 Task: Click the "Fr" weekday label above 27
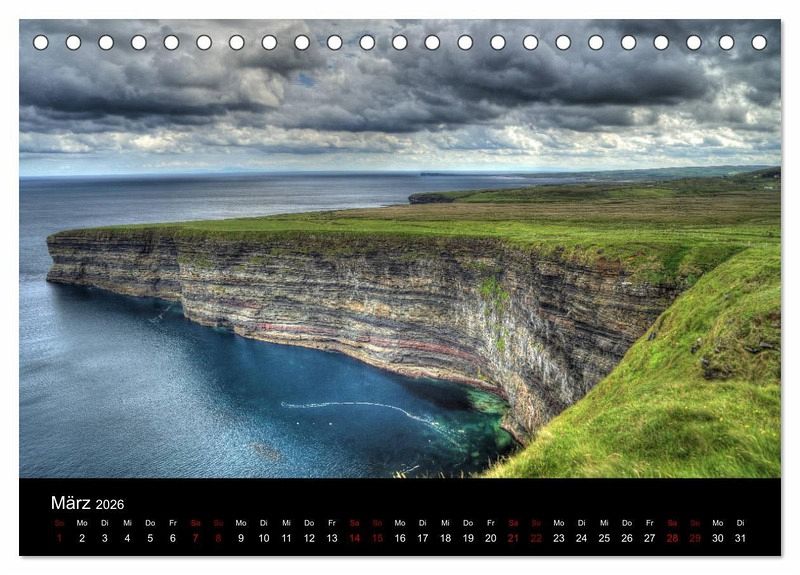(x=649, y=523)
